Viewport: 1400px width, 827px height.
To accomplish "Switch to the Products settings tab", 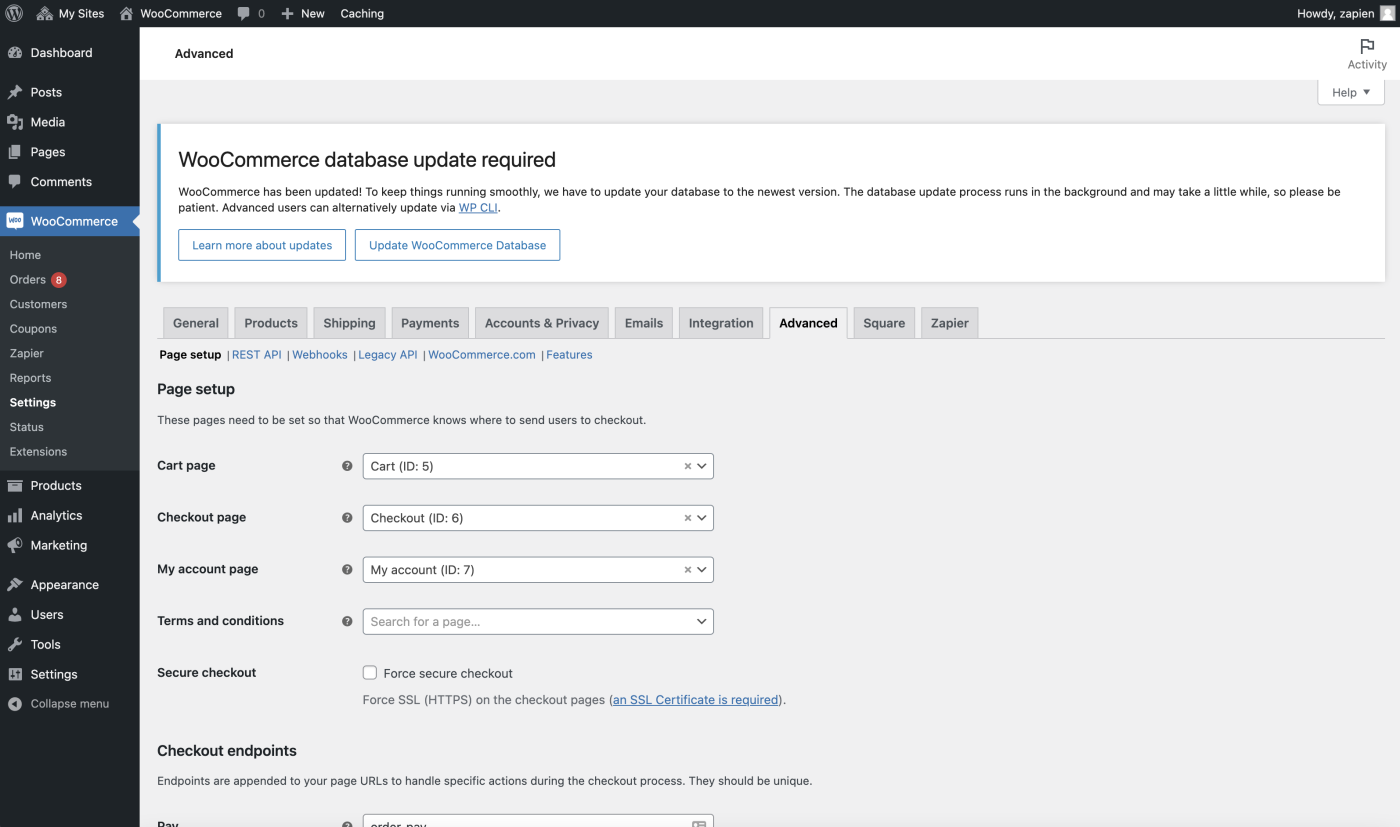I will [271, 323].
